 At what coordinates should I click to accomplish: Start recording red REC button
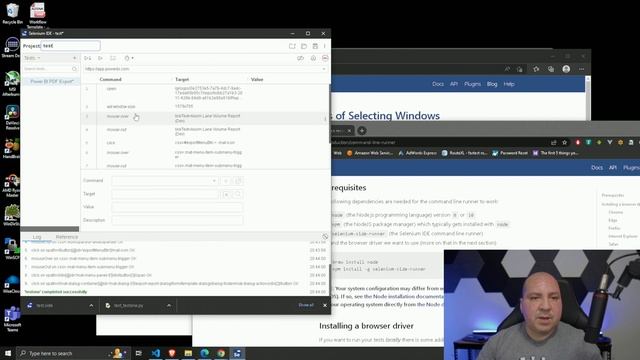point(325,58)
